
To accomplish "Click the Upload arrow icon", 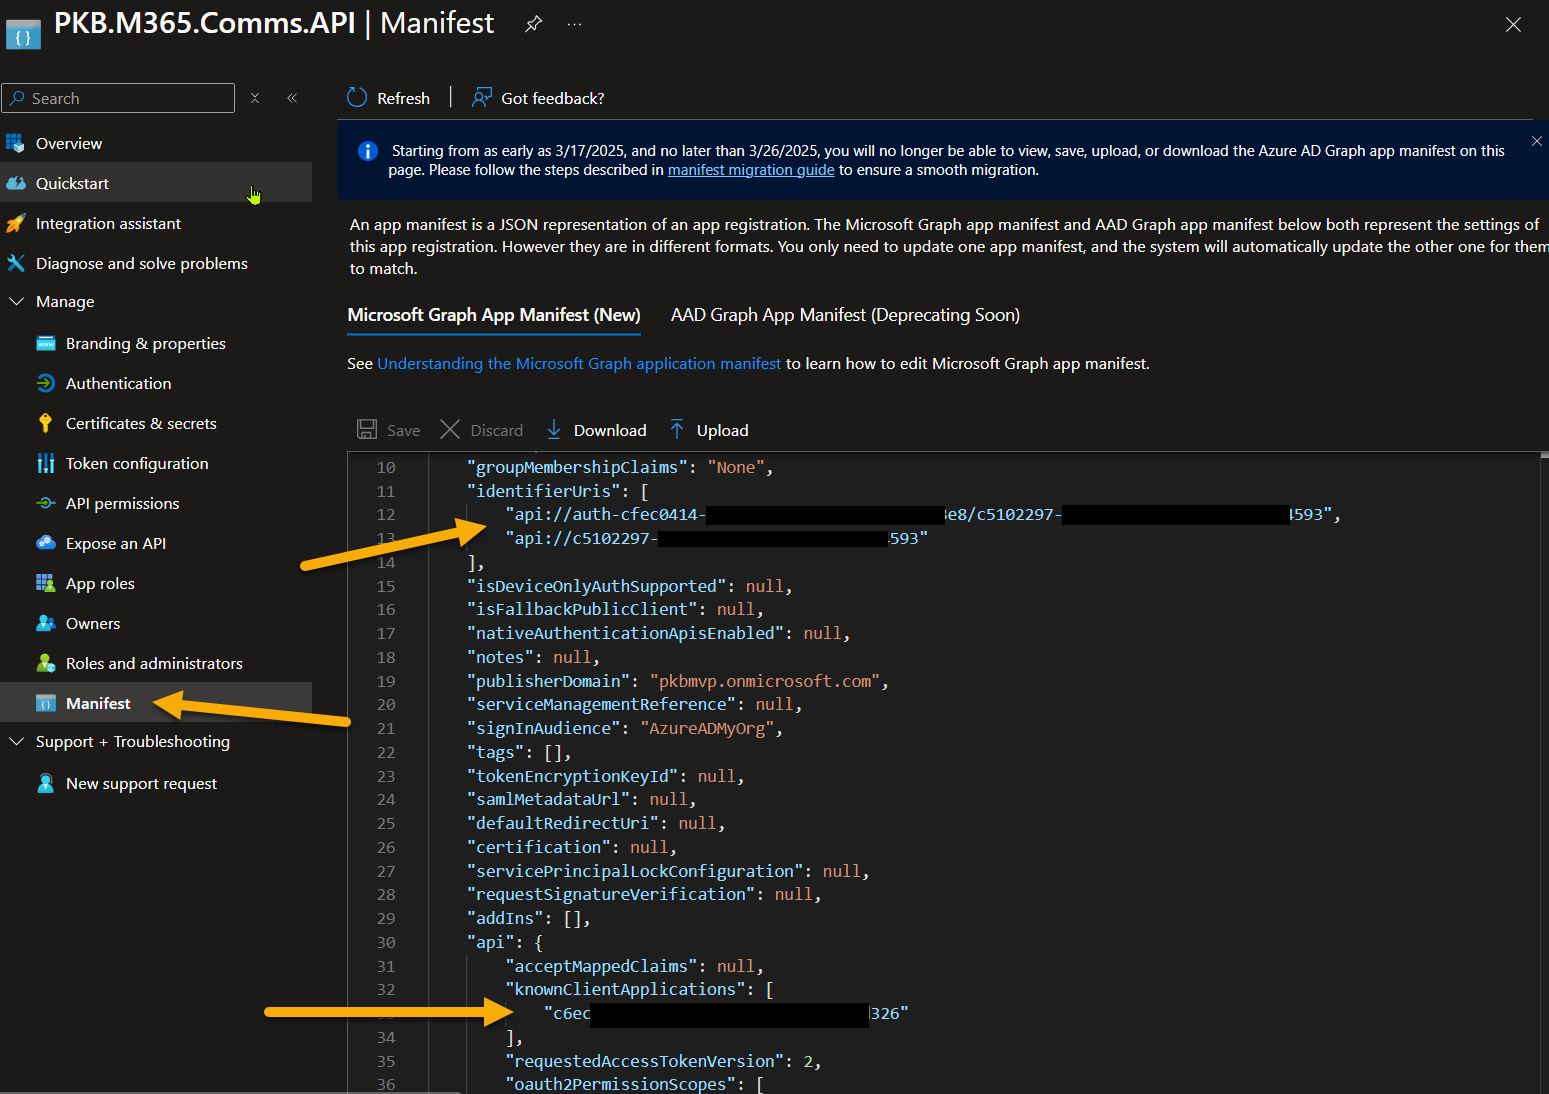I will coord(677,430).
